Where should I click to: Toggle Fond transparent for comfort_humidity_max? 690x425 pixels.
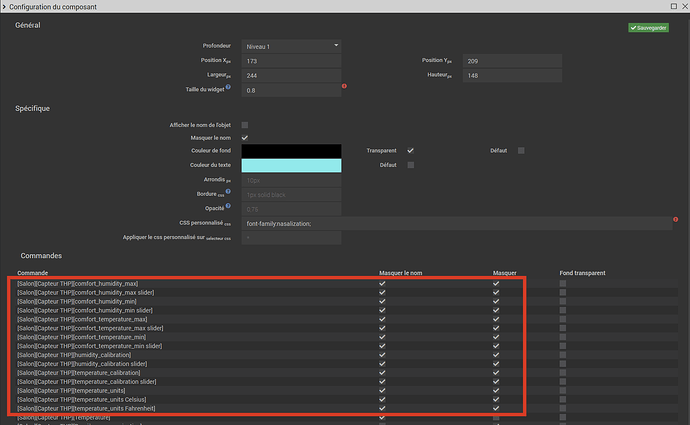click(x=563, y=283)
